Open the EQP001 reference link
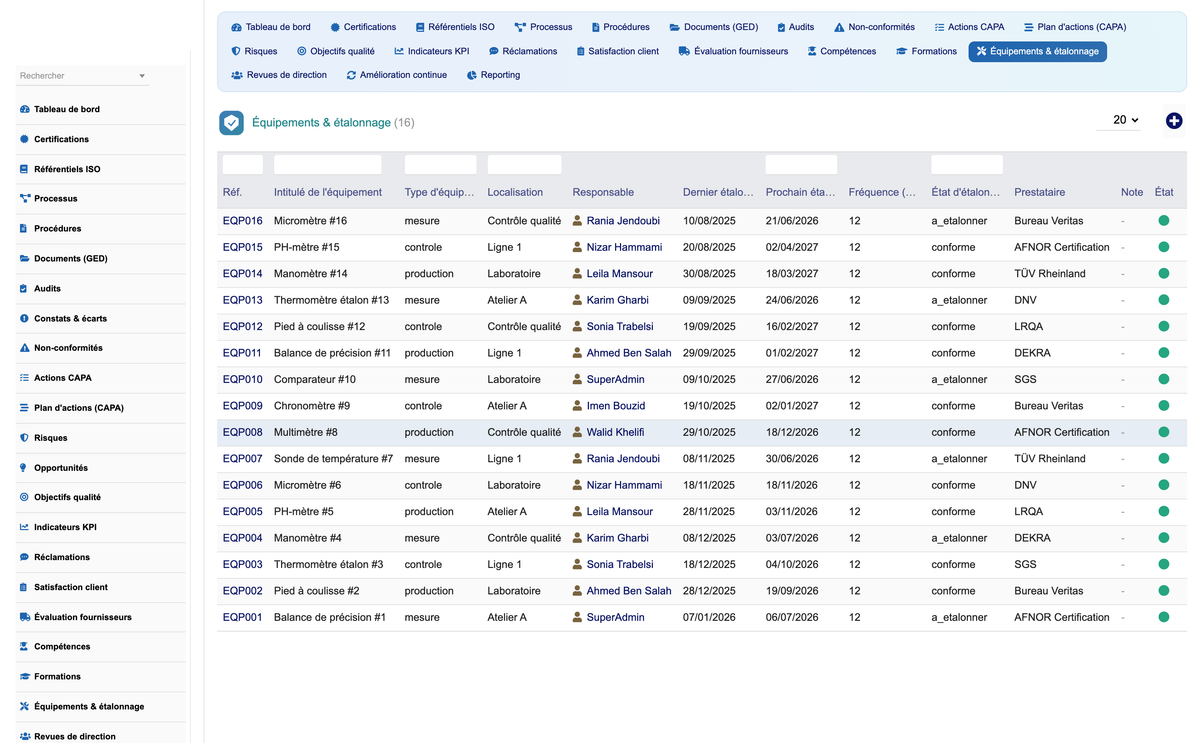This screenshot has height=743, width=1200. [243, 617]
